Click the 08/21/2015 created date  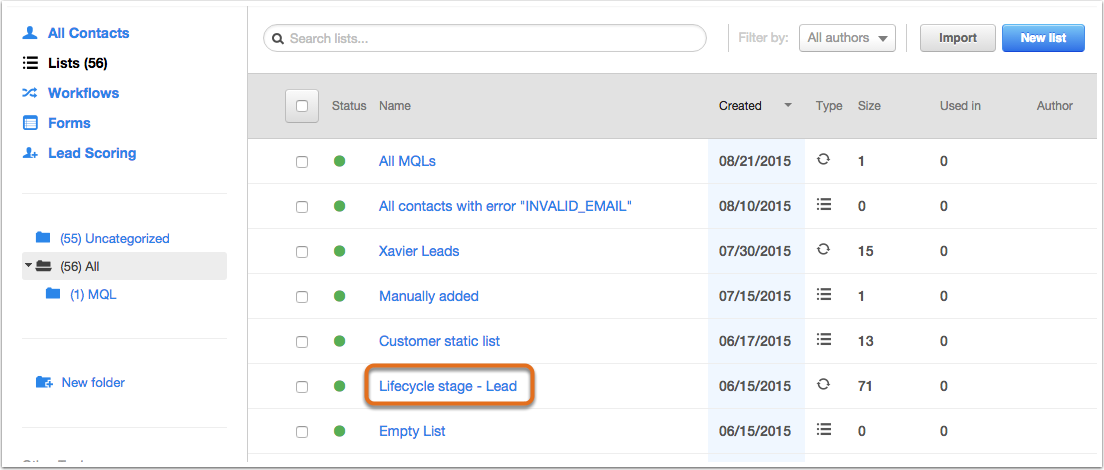(x=755, y=161)
